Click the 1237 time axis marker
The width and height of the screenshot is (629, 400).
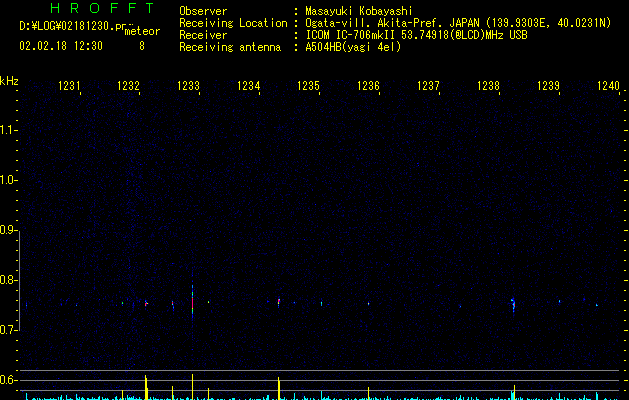point(428,86)
